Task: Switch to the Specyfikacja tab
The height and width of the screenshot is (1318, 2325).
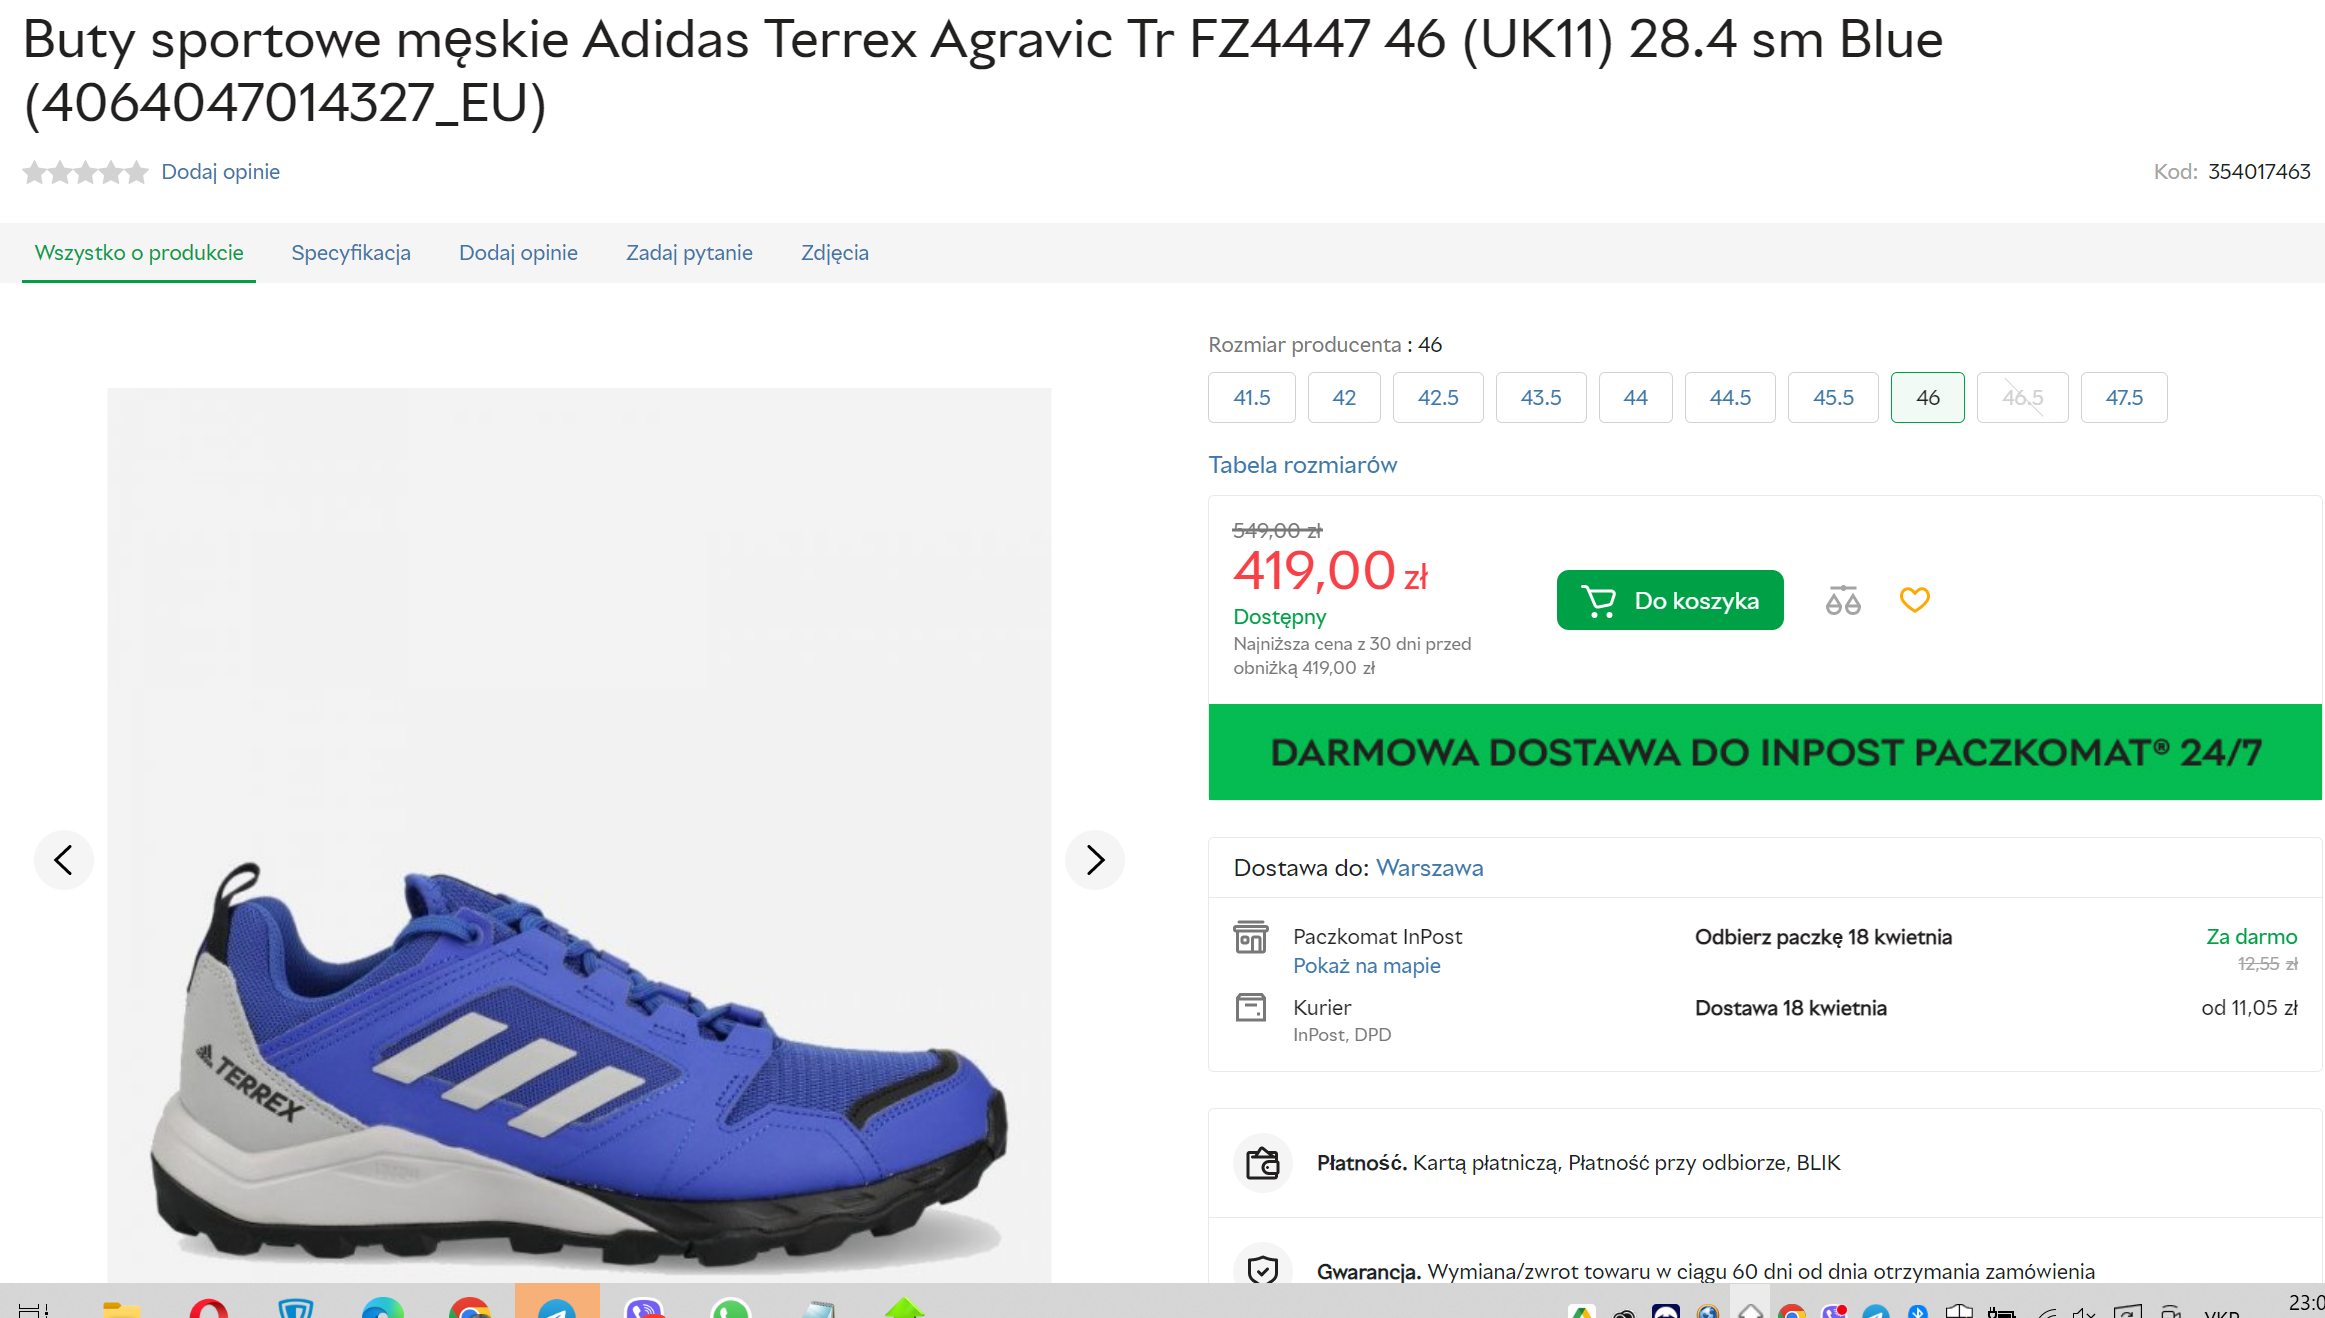Action: (351, 253)
